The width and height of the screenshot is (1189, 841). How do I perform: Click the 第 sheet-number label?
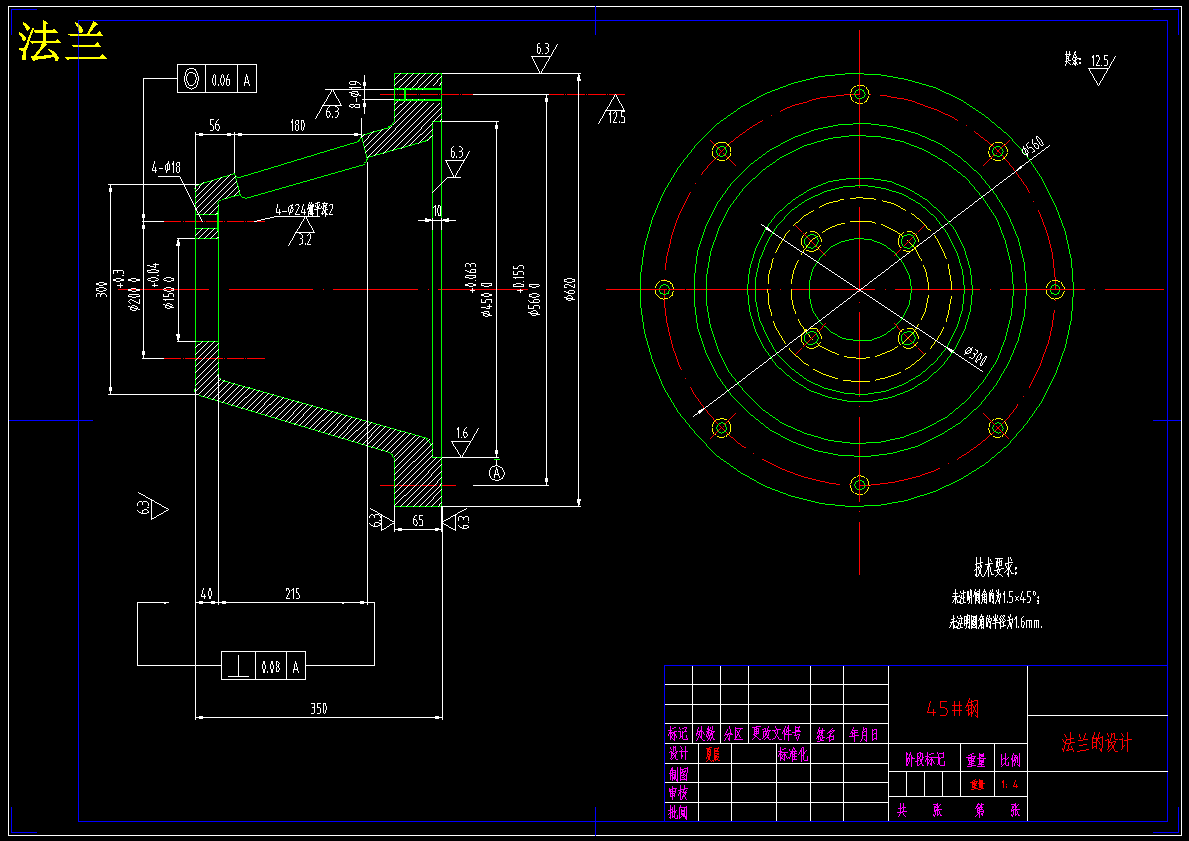980,811
